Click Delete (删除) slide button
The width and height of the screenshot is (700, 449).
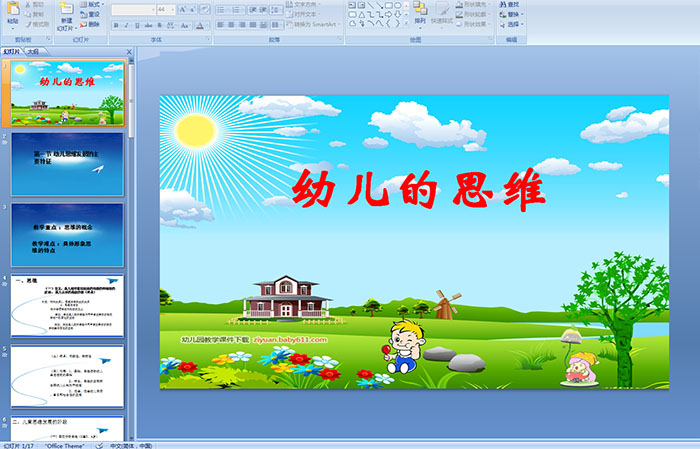point(90,24)
